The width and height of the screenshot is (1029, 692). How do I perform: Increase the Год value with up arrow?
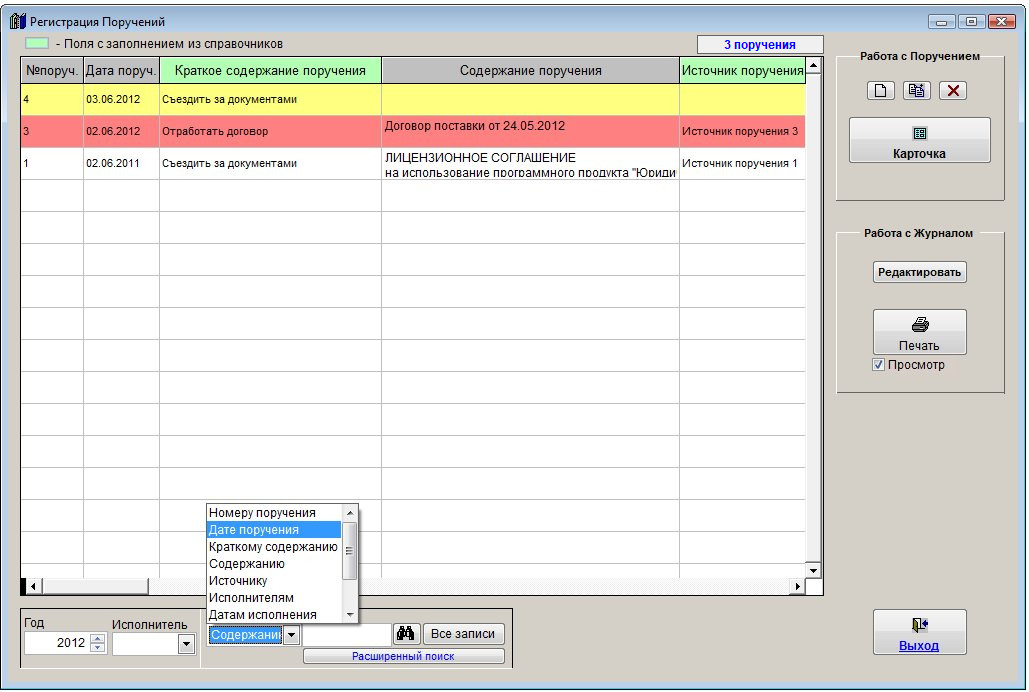point(97,639)
